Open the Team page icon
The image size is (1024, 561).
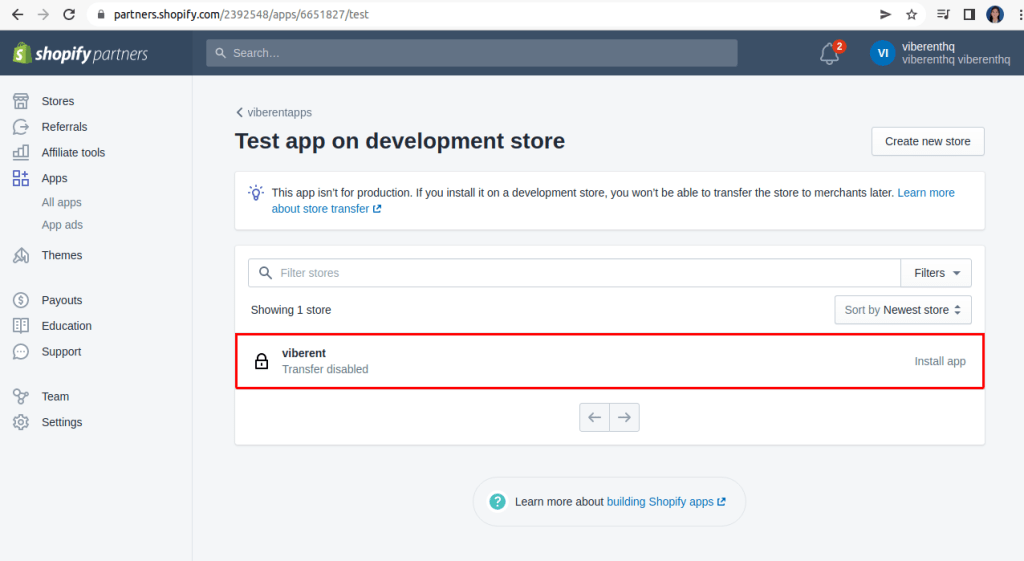pyautogui.click(x=21, y=397)
